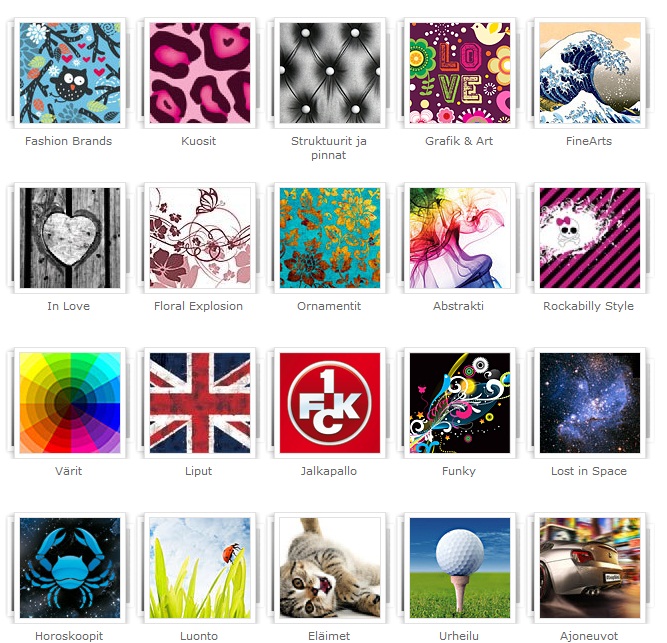The width and height of the screenshot is (667, 643).
Task: Open the Fashion Brands owl thumbnail
Action: pos(70,73)
